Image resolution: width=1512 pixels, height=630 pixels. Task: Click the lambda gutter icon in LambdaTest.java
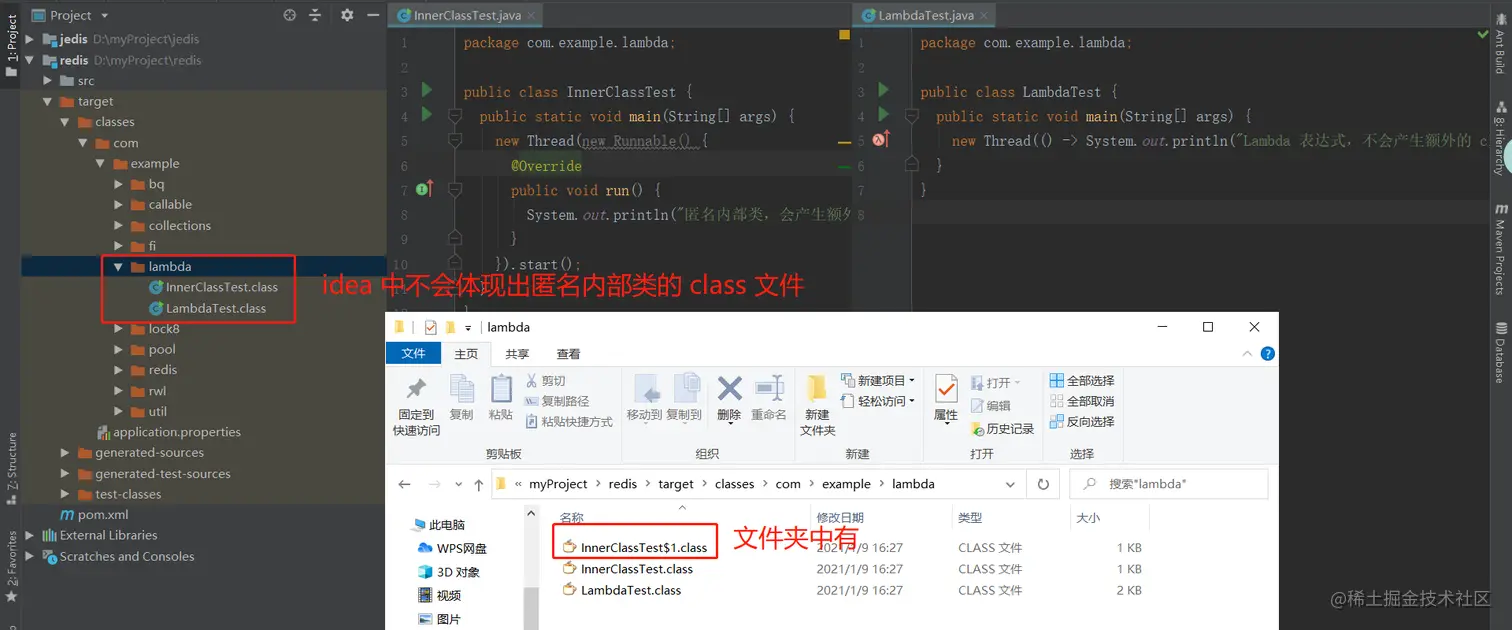(x=881, y=140)
